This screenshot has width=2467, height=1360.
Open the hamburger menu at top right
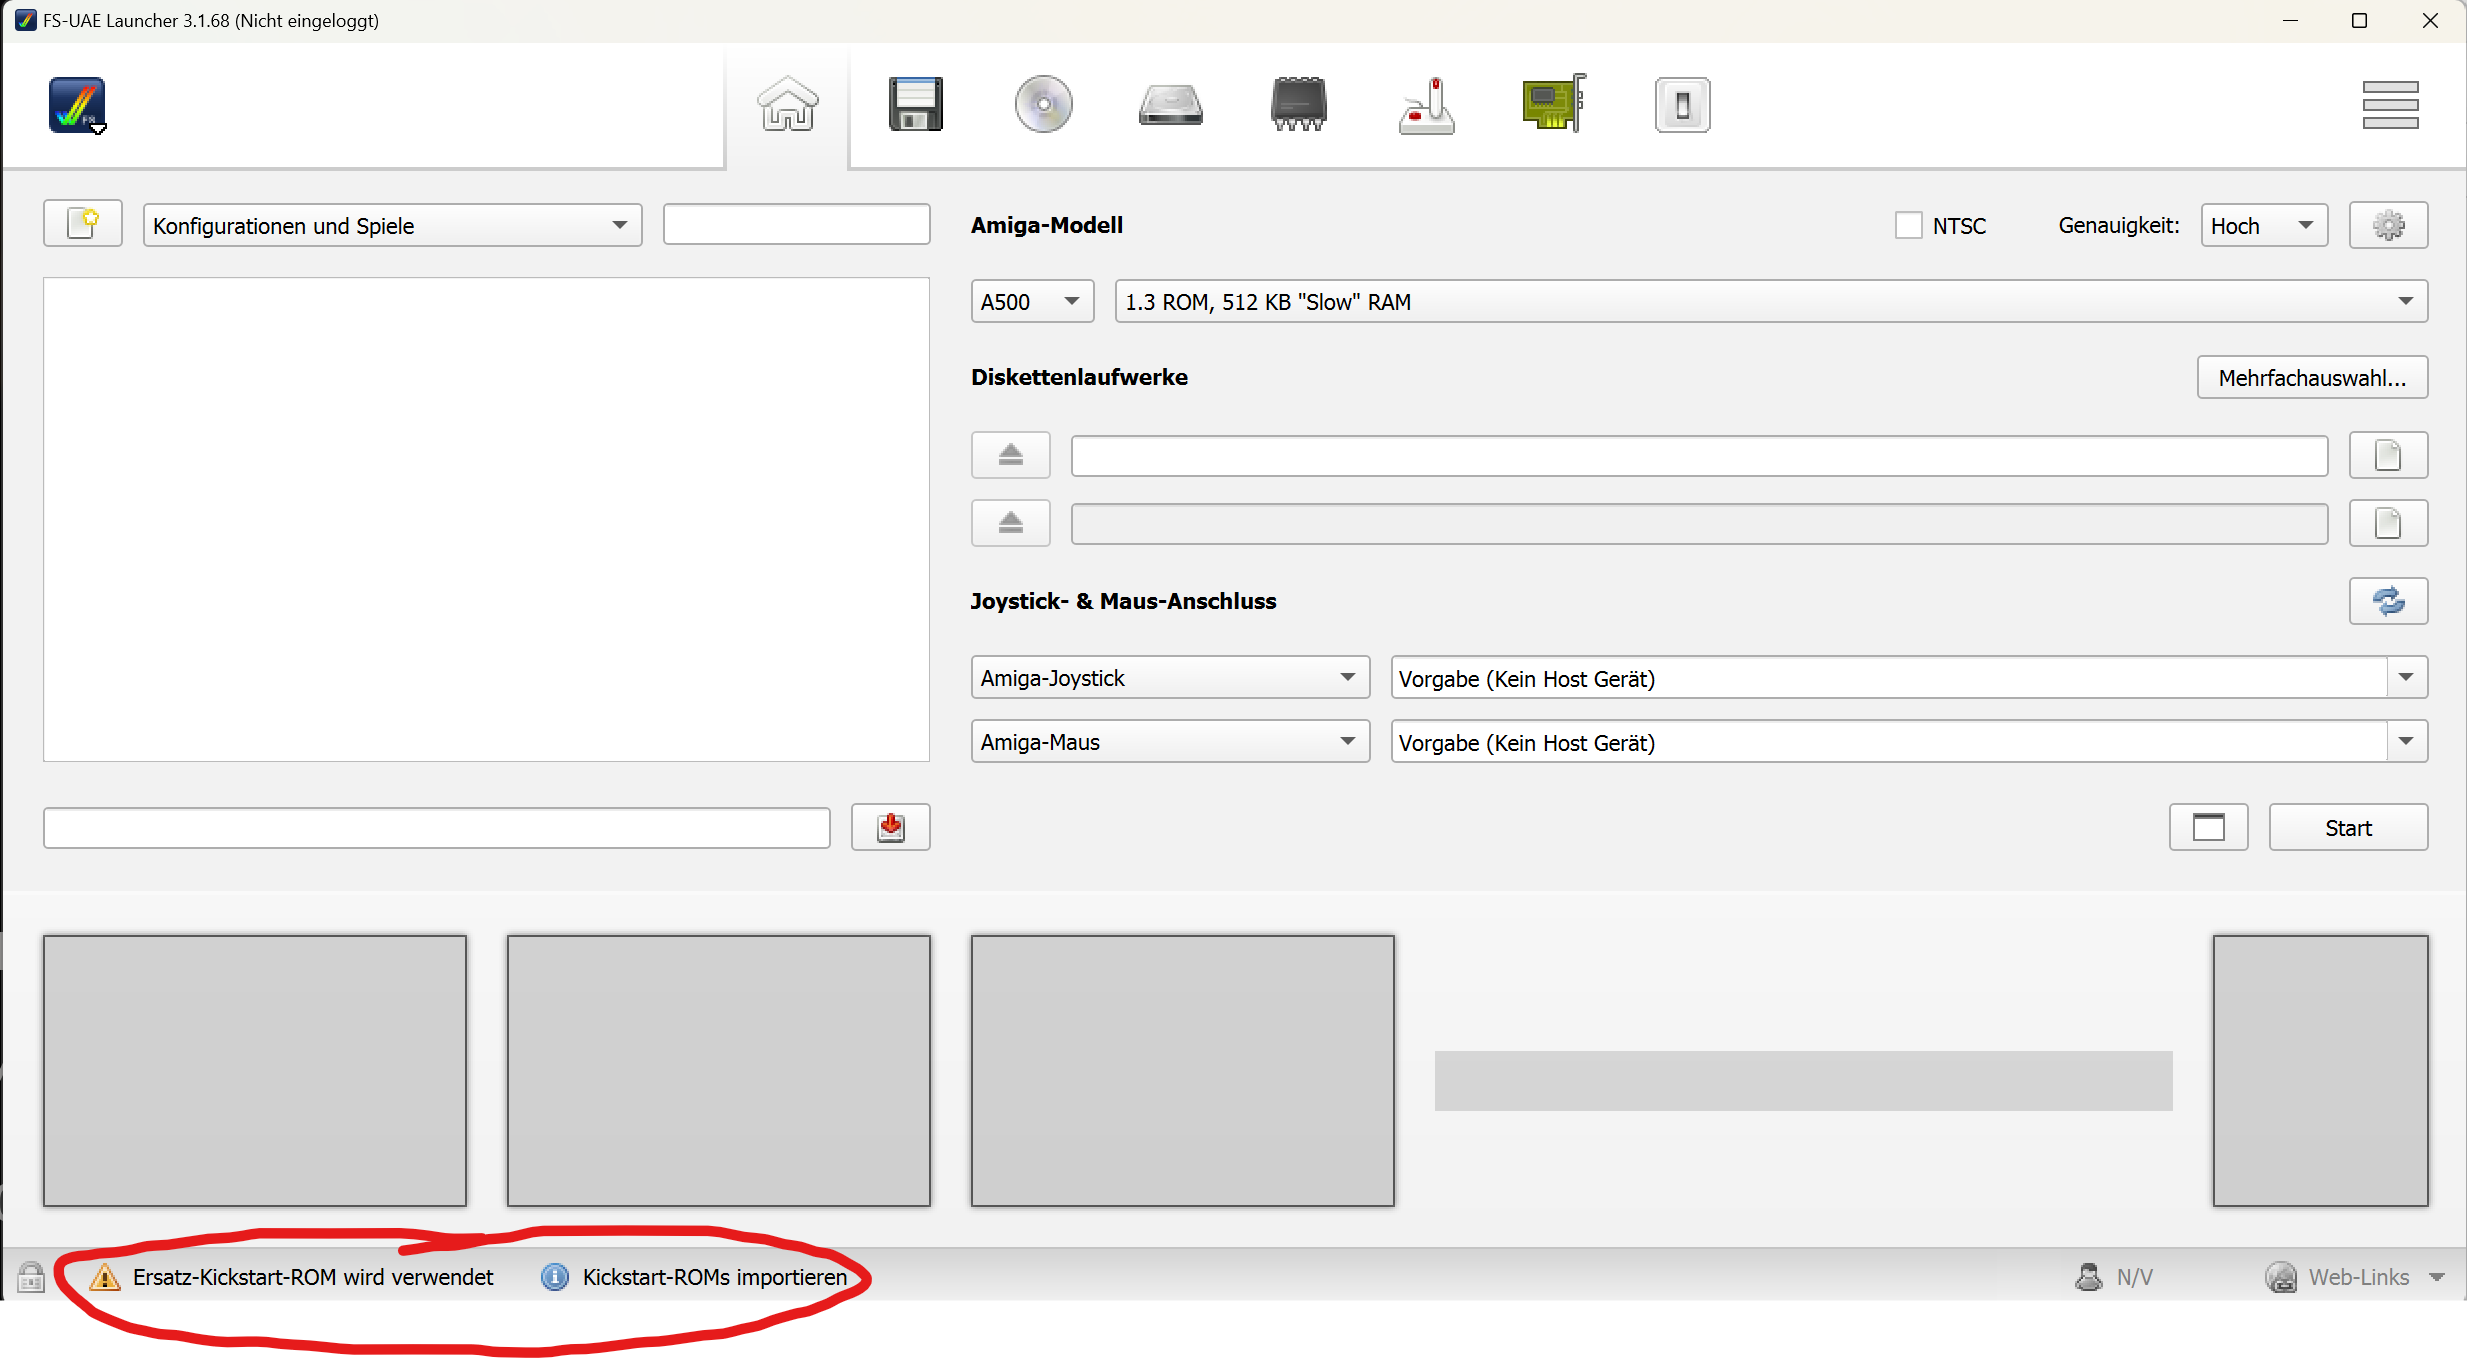[2389, 105]
